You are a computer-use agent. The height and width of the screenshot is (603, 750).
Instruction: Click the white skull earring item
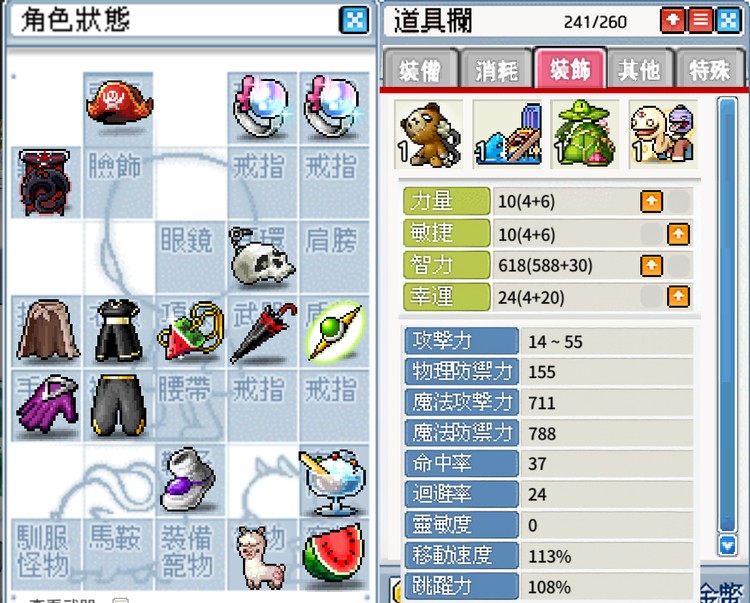click(262, 256)
